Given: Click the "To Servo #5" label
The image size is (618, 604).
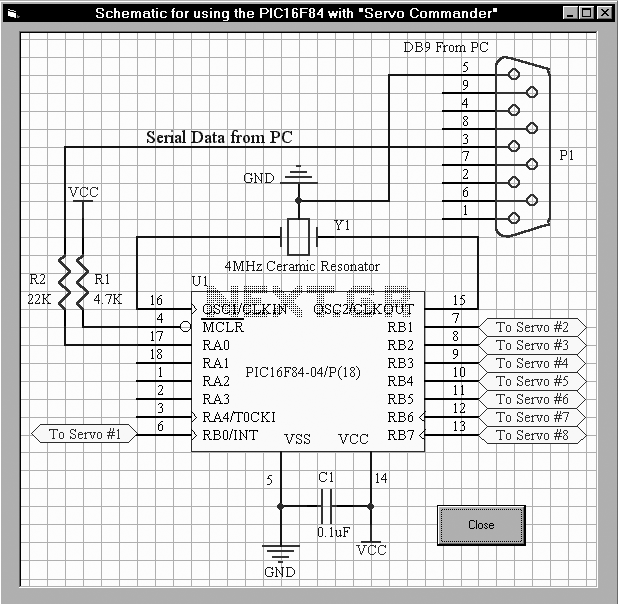Looking at the screenshot, I should (x=532, y=381).
